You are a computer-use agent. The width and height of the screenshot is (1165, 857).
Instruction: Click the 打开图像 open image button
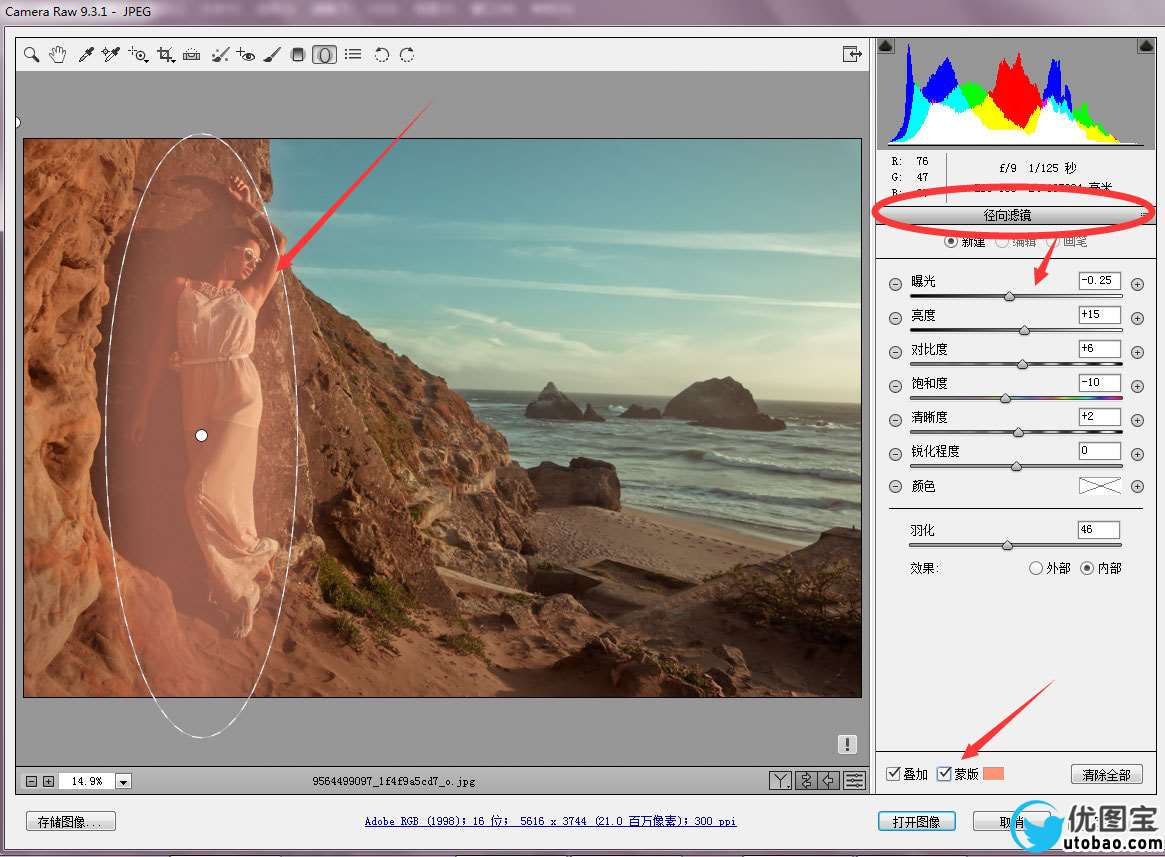[x=916, y=821]
